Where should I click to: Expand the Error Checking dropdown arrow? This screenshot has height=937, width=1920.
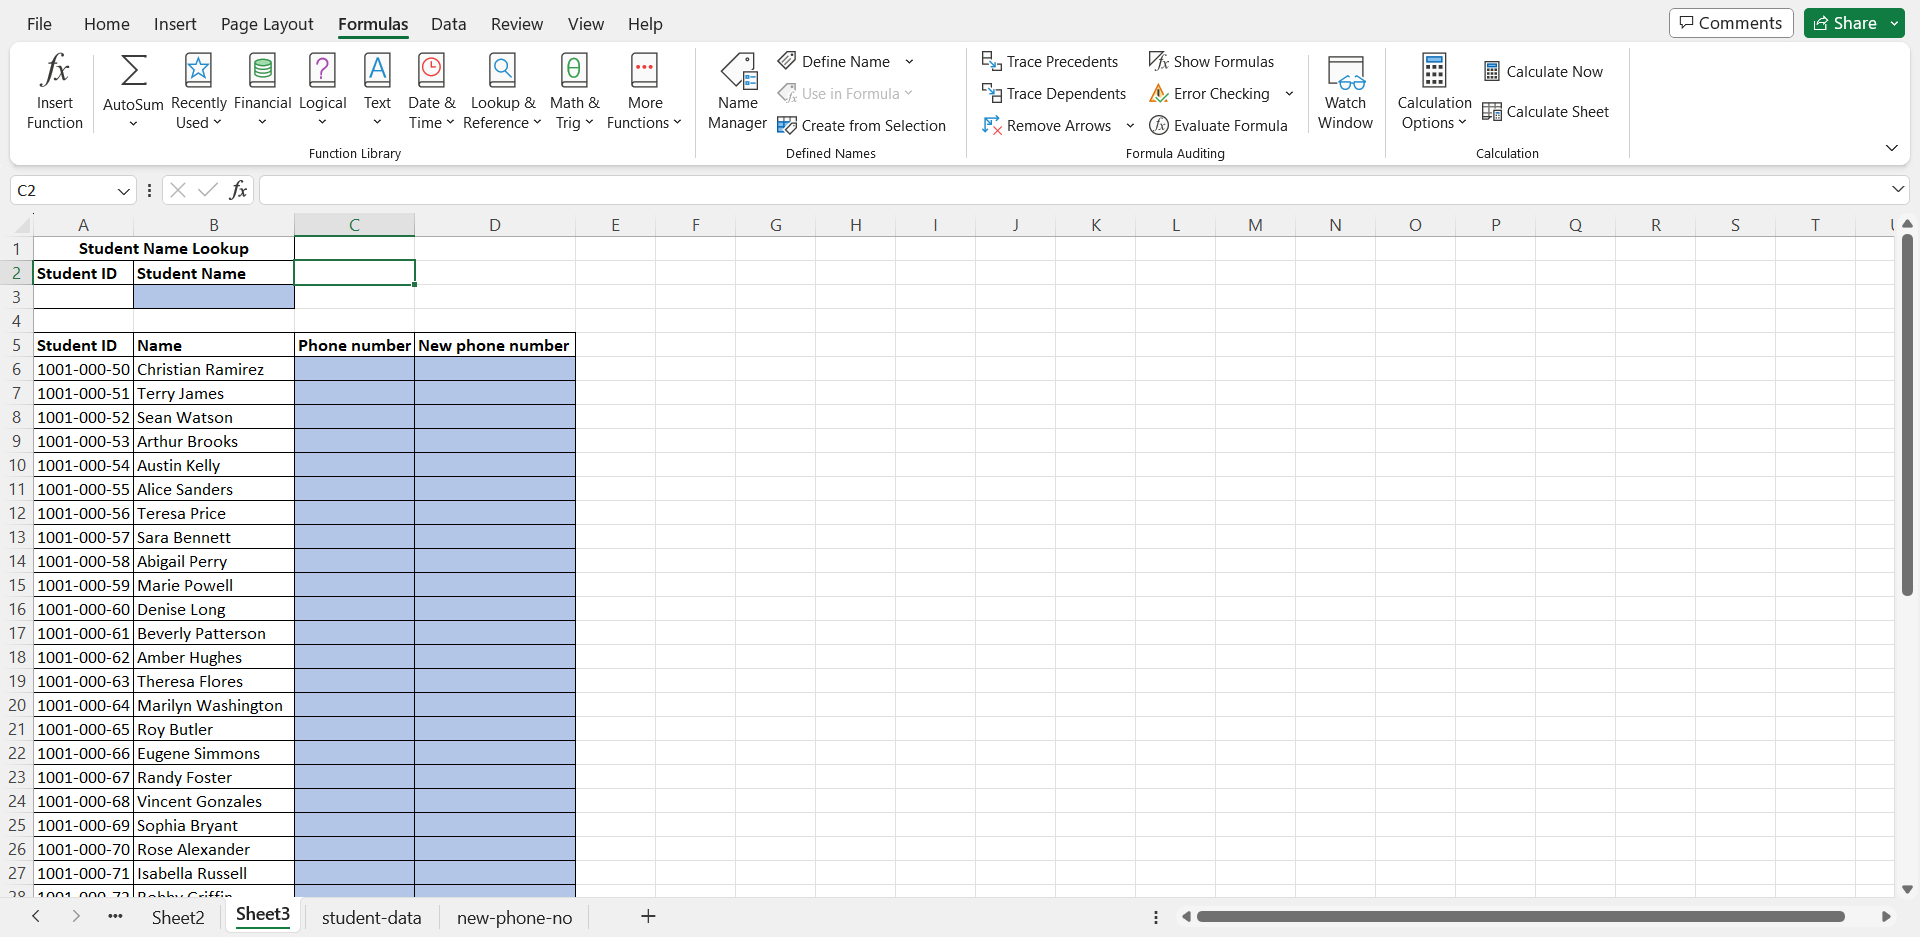1289,94
